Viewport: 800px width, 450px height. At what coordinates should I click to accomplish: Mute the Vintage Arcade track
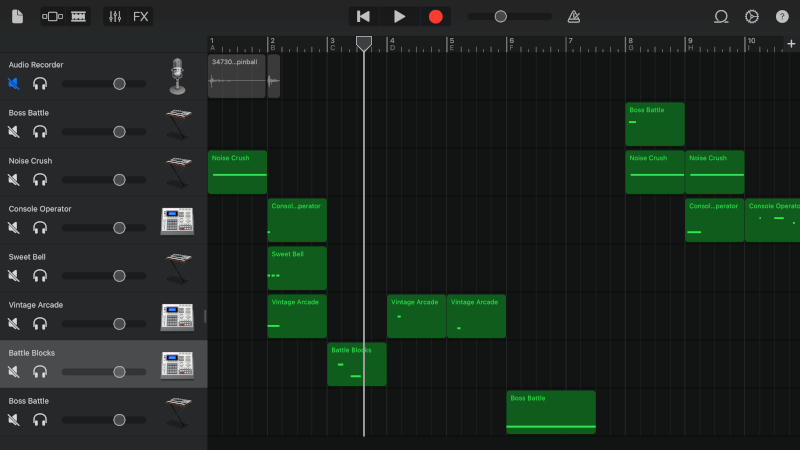click(14, 323)
